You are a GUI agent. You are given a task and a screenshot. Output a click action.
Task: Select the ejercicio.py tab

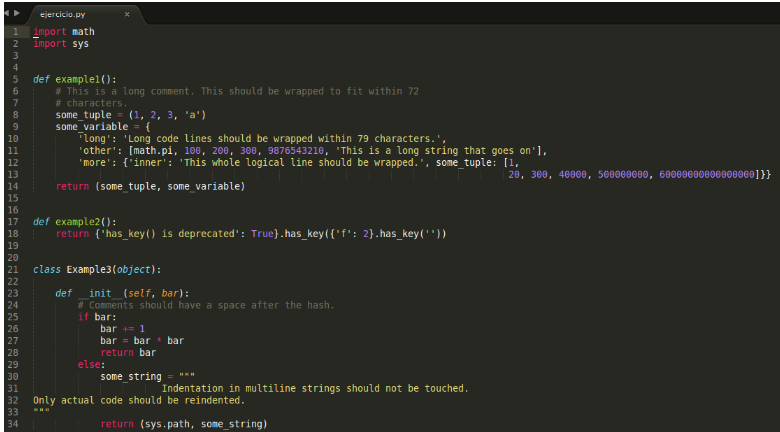66,15
